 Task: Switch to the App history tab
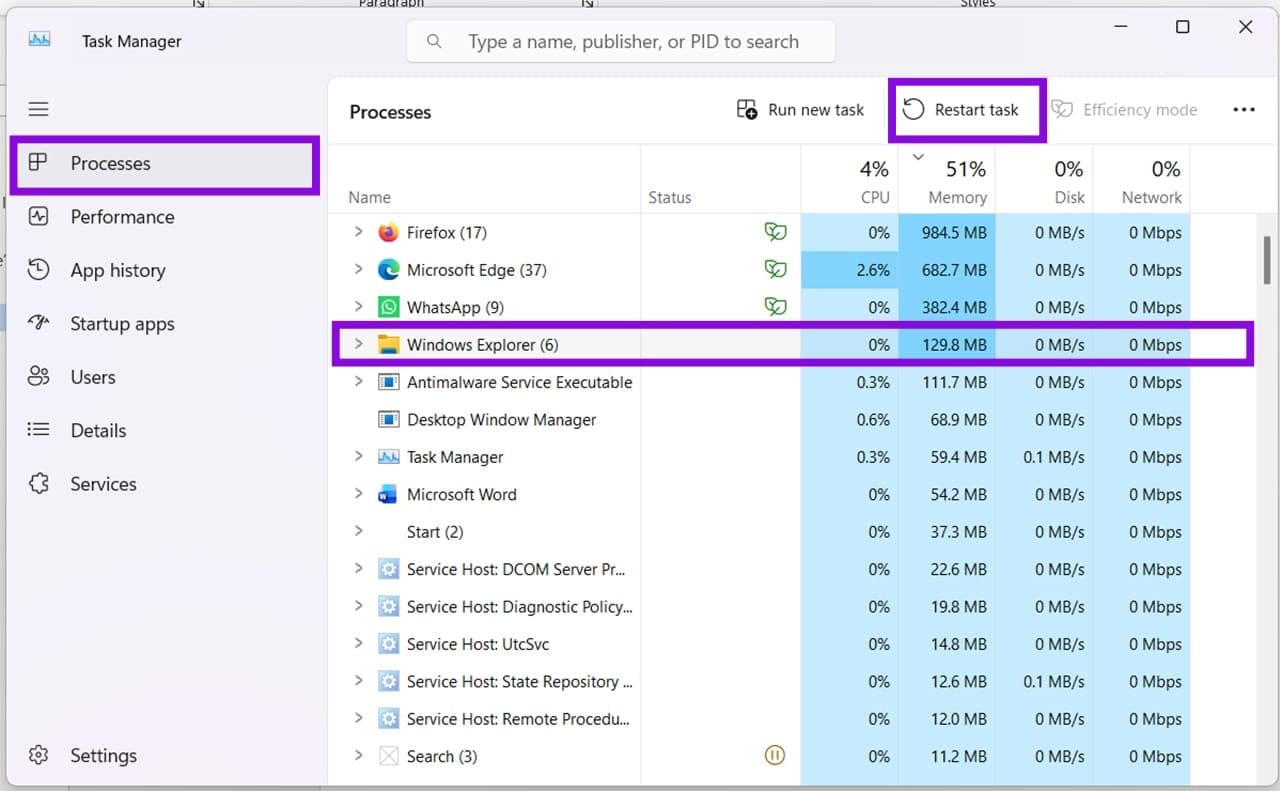pyautogui.click(x=165, y=270)
